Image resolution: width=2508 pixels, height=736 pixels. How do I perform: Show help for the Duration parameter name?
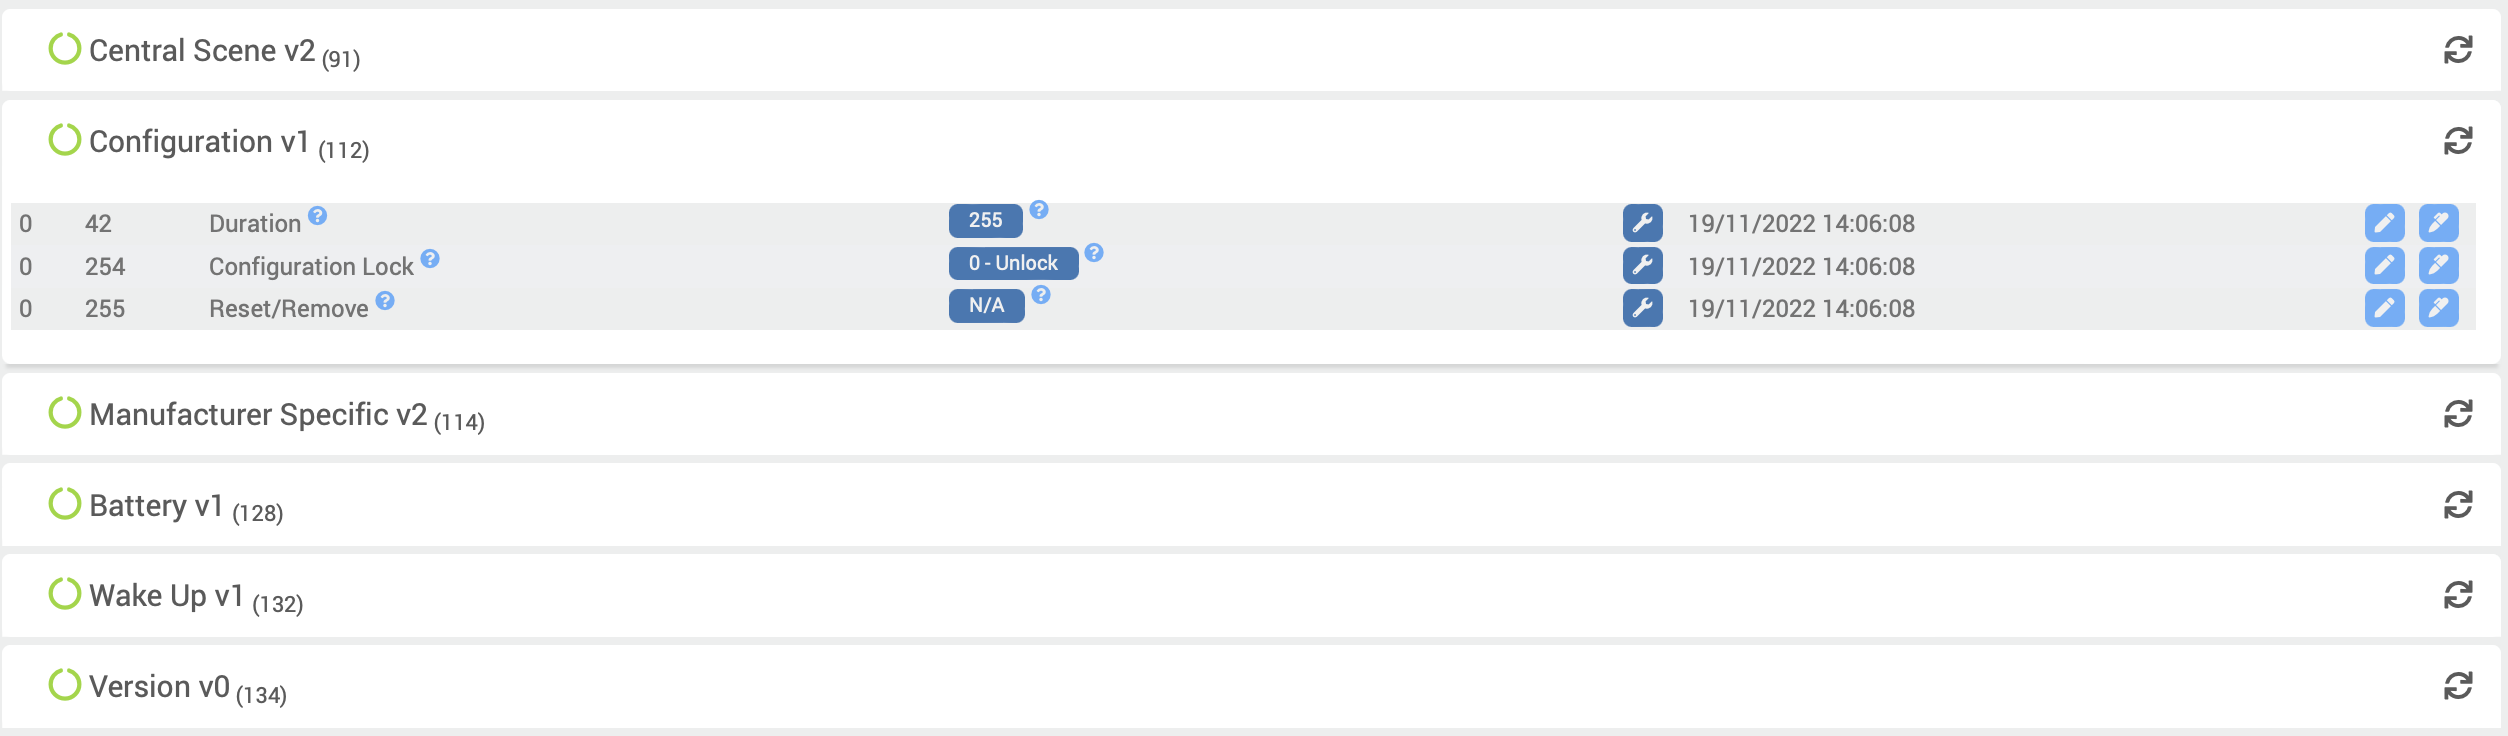317,216
